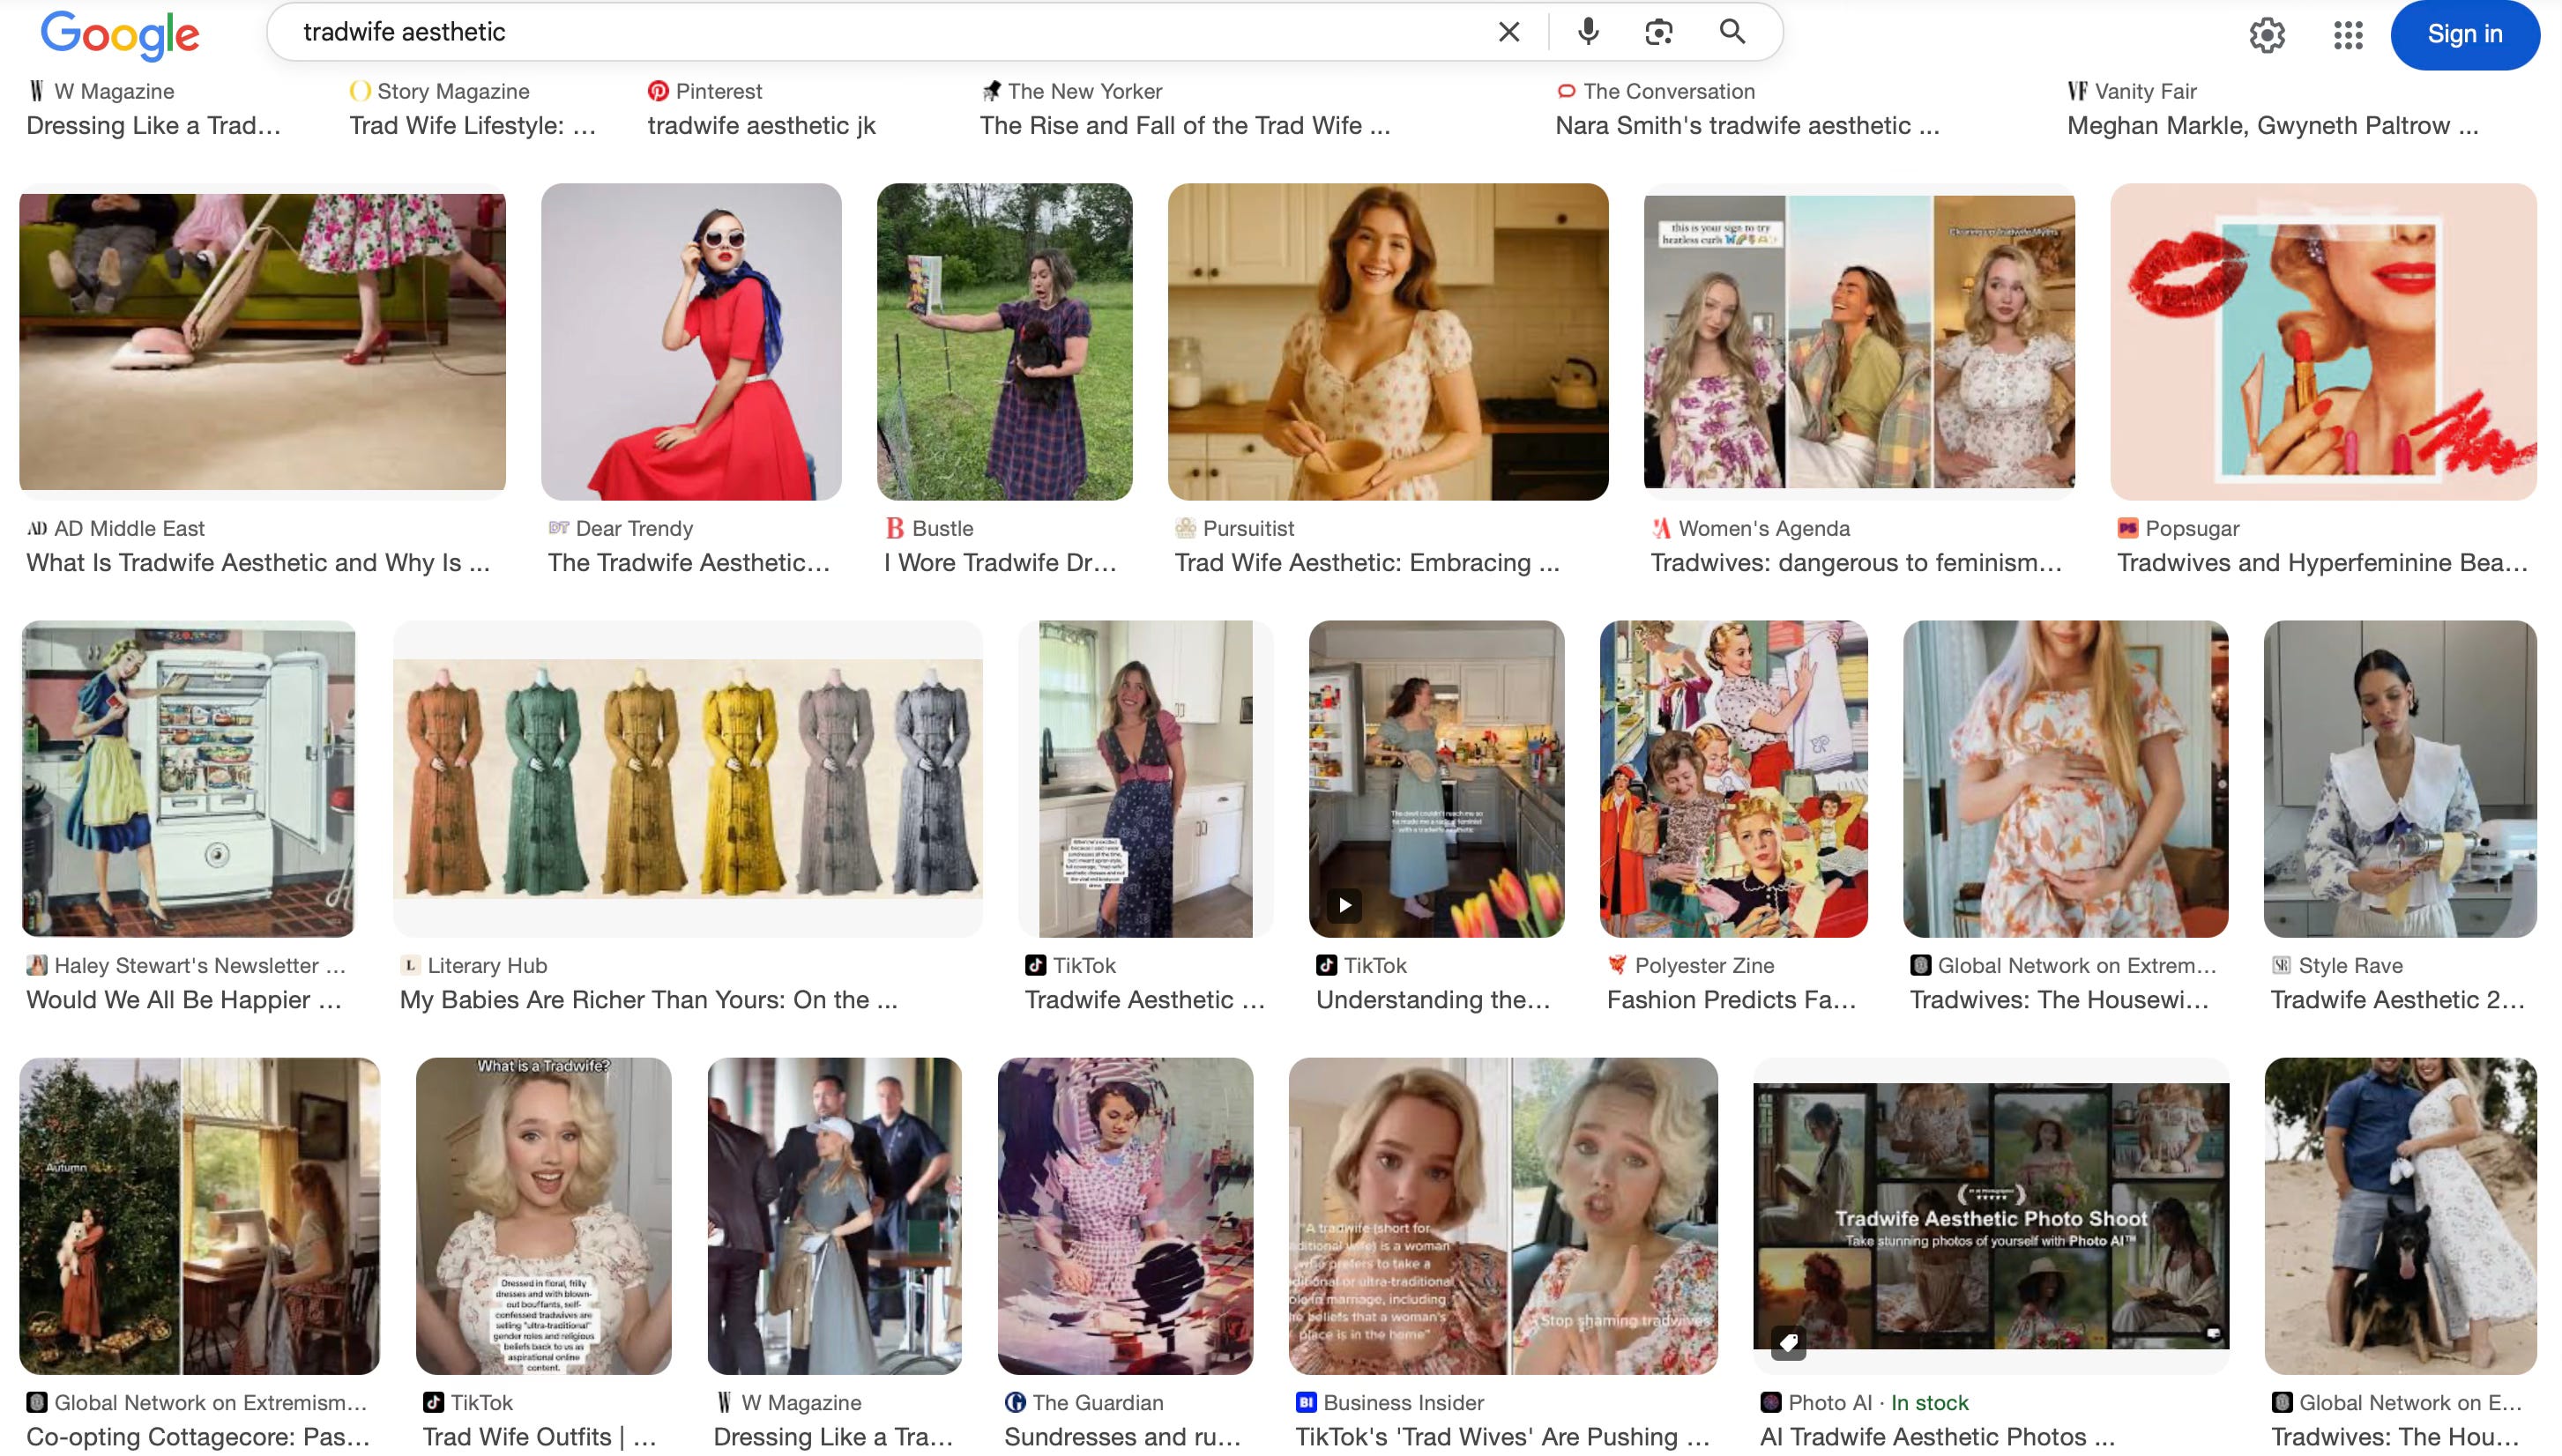This screenshot has height=1456, width=2562.
Task: Select the Pursuitist kitchen baking woman image
Action: tap(1387, 341)
